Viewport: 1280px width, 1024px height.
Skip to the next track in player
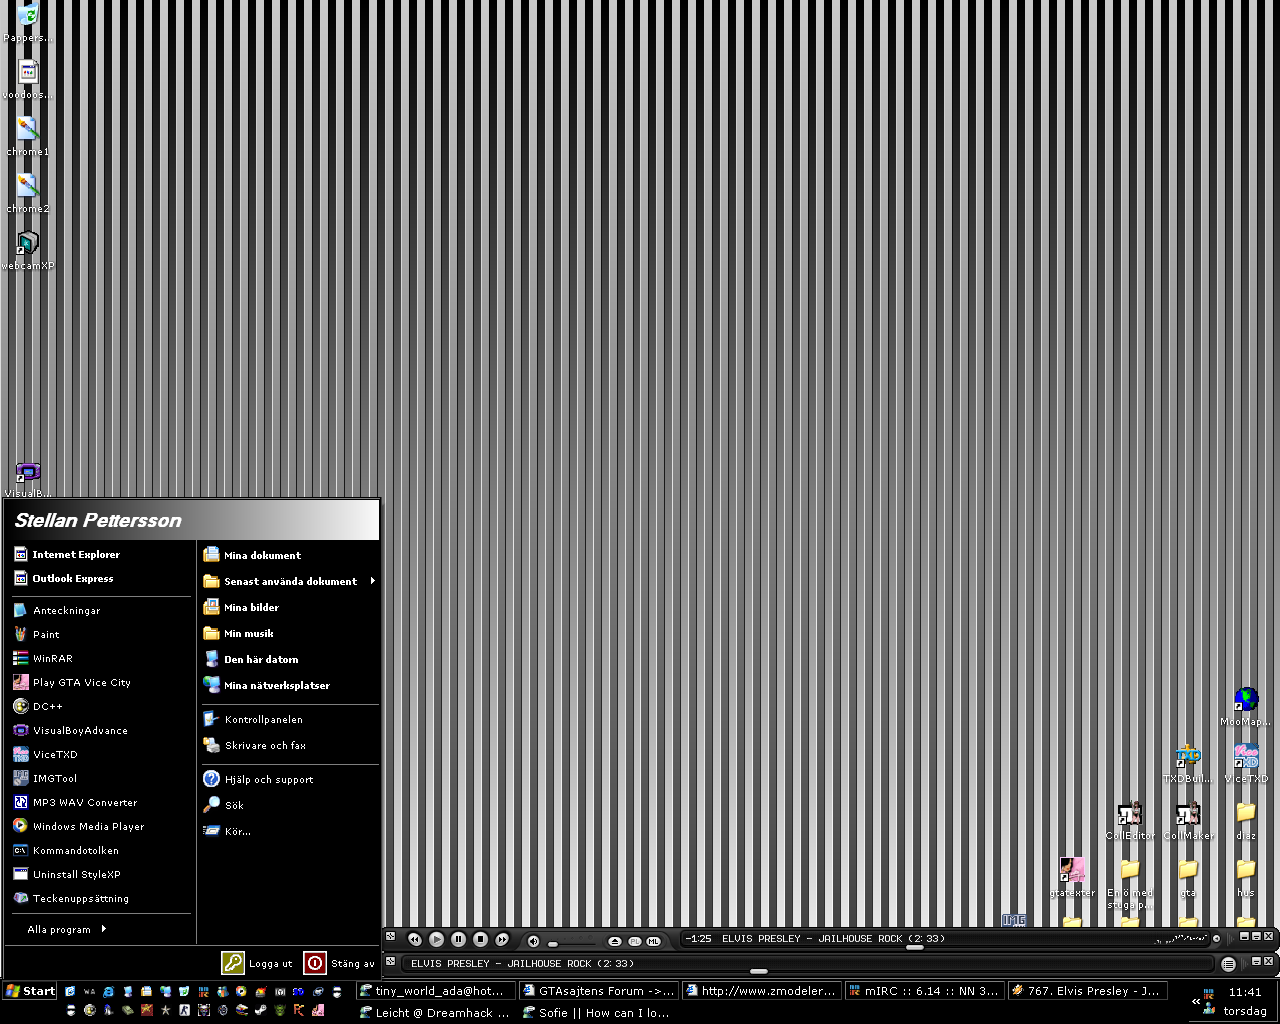(502, 939)
